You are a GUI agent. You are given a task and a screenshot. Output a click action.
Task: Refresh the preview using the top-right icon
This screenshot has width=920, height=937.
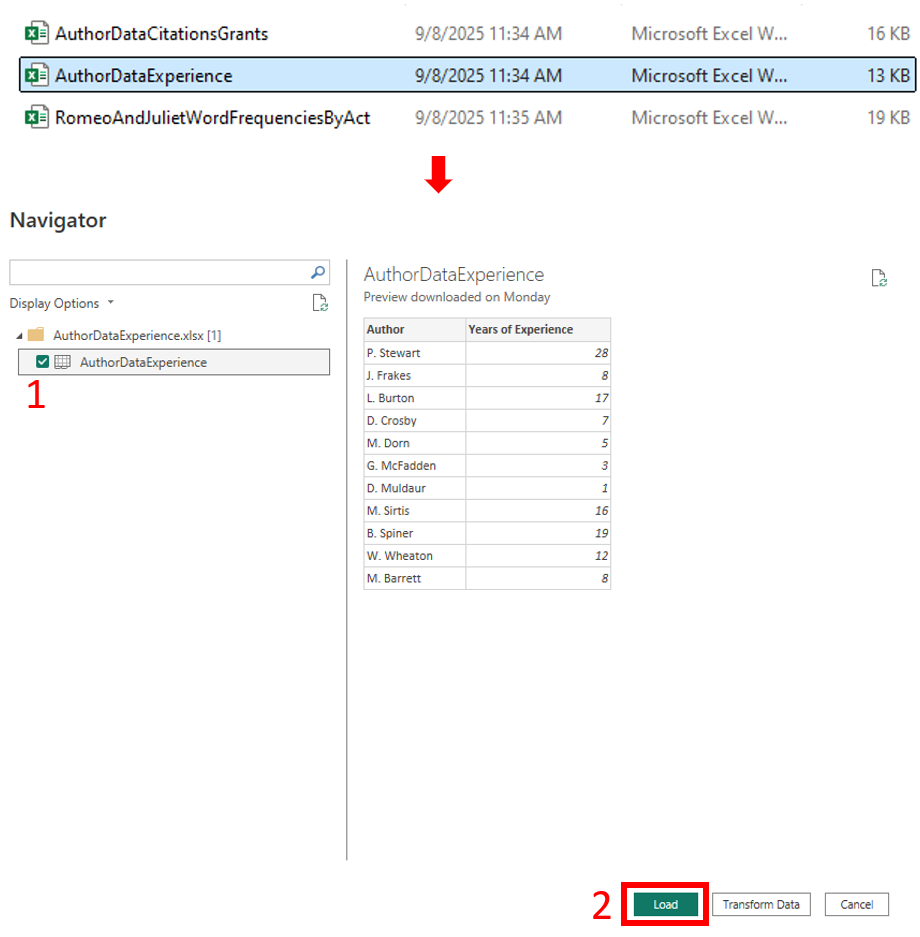(x=879, y=278)
